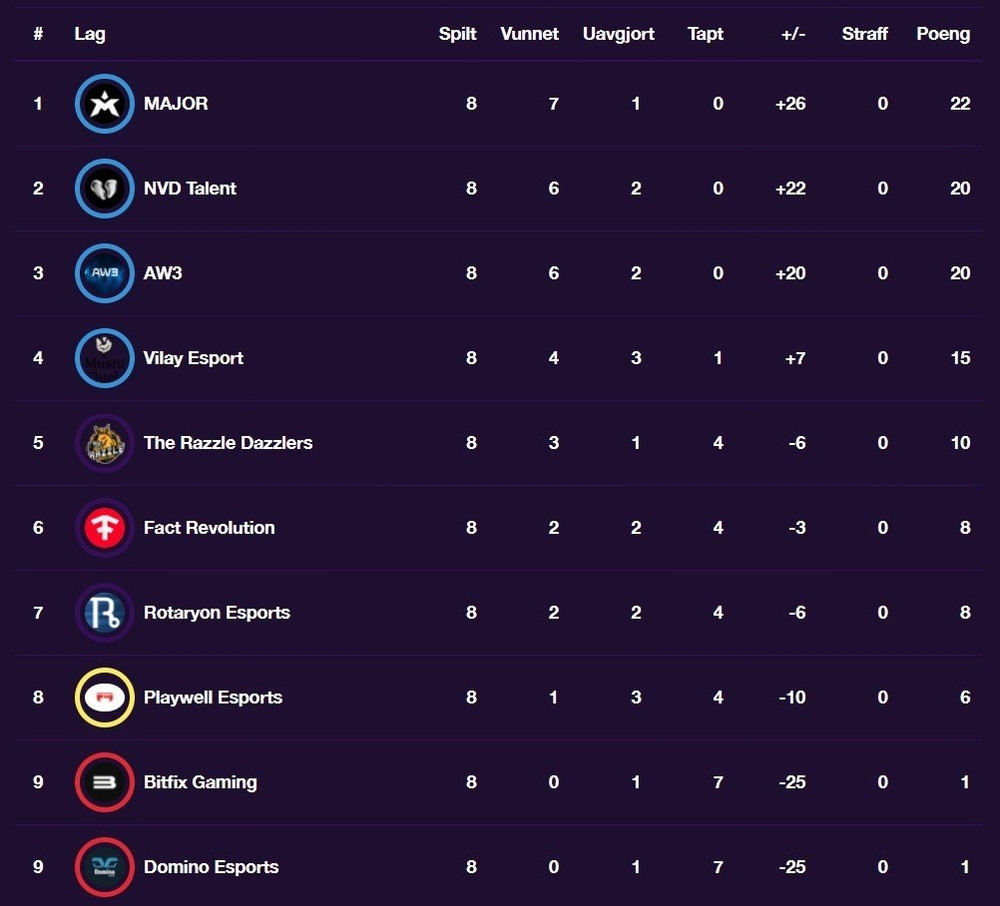Click the Domino Esports logo
This screenshot has width=1000, height=906.
105,867
